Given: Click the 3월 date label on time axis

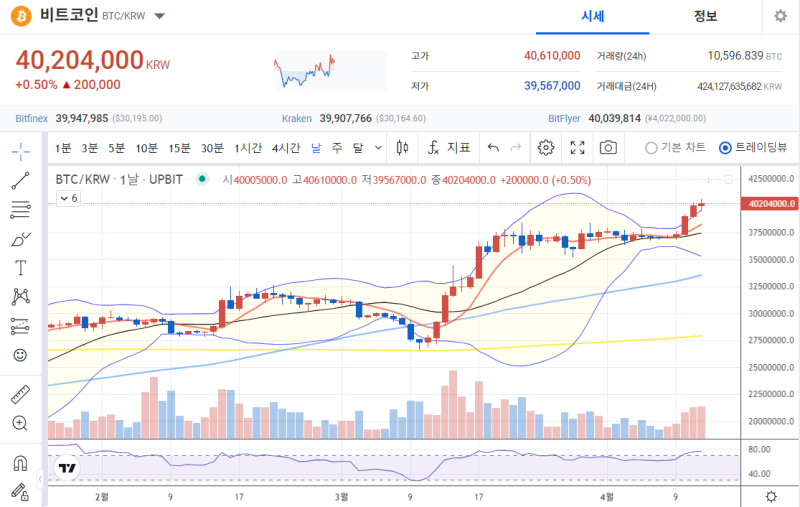Looking at the screenshot, I should pos(341,497).
